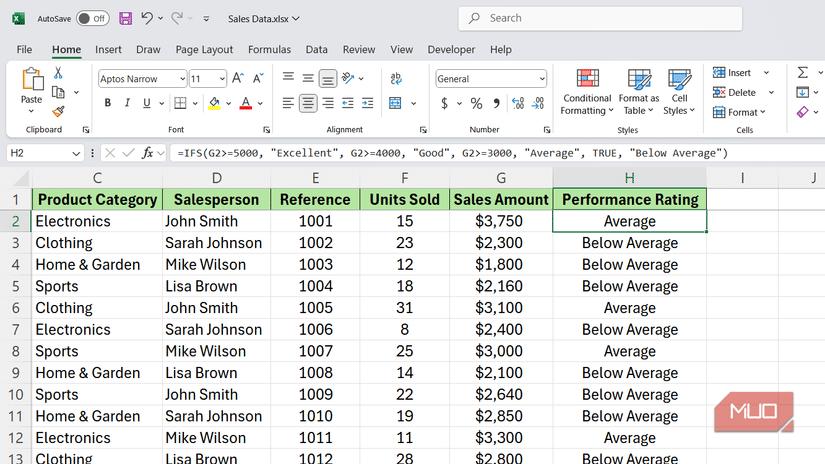
Task: Open Conditional Formatting menu
Action: point(587,92)
